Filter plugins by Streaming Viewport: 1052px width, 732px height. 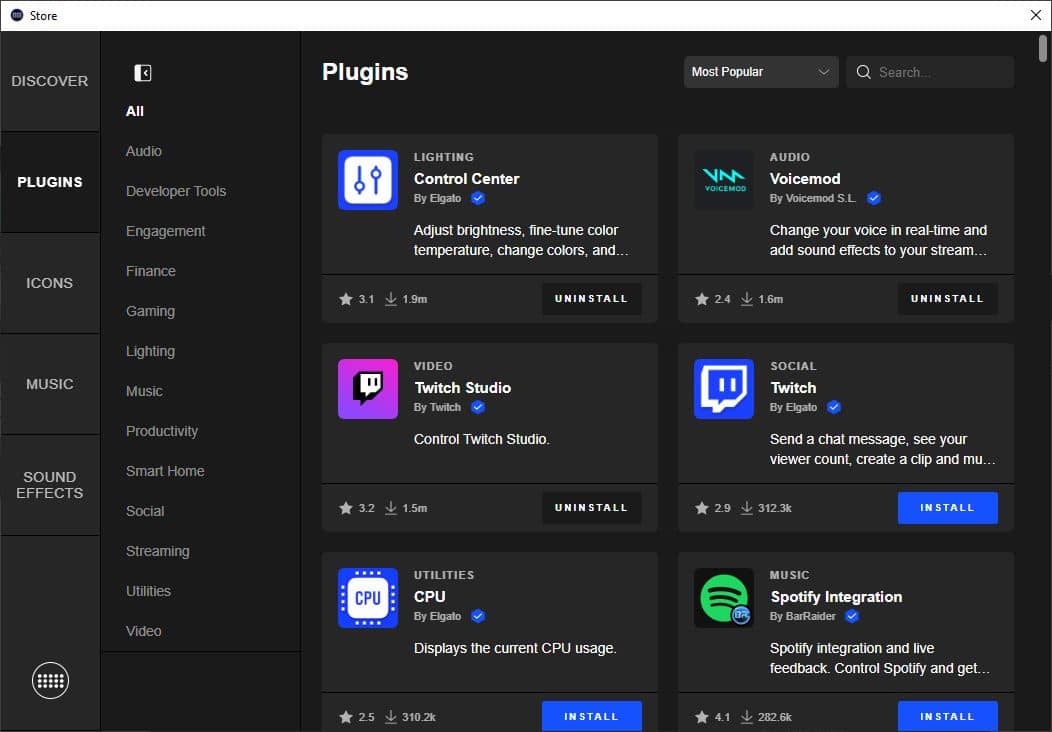[x=158, y=552]
